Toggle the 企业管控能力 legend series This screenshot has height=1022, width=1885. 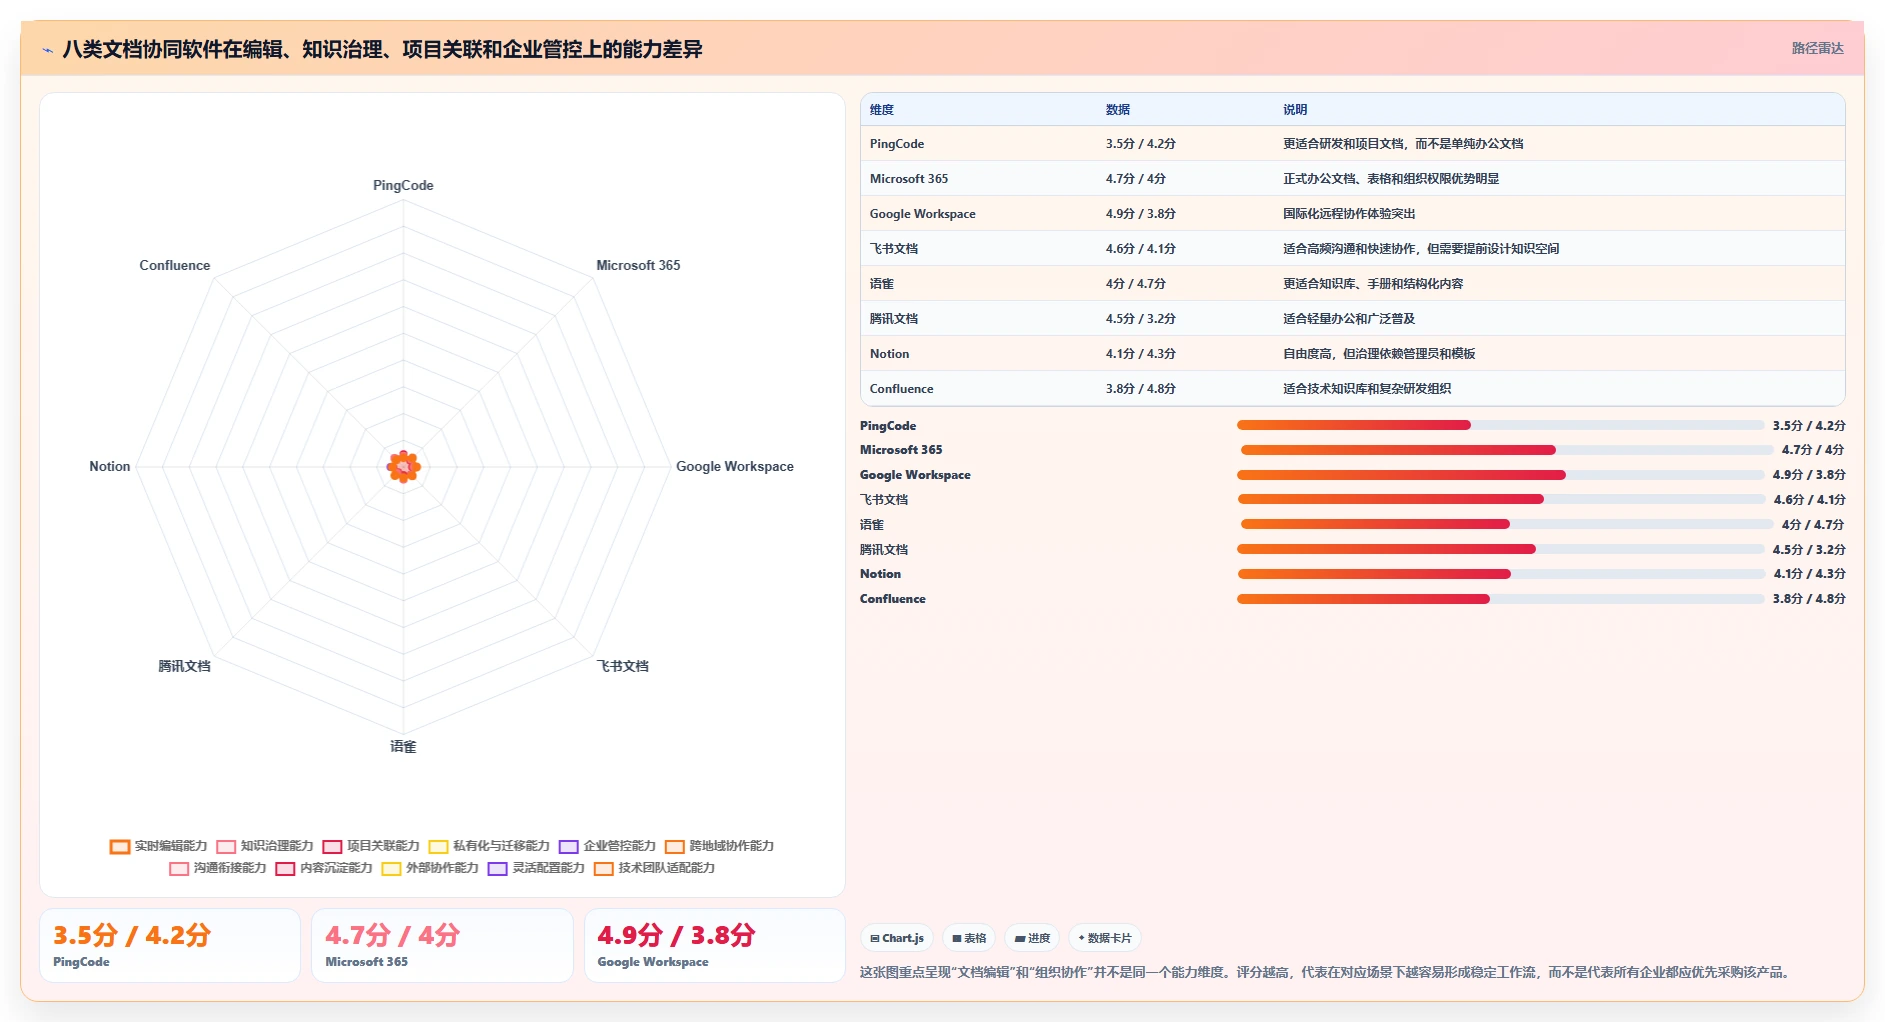click(x=607, y=846)
